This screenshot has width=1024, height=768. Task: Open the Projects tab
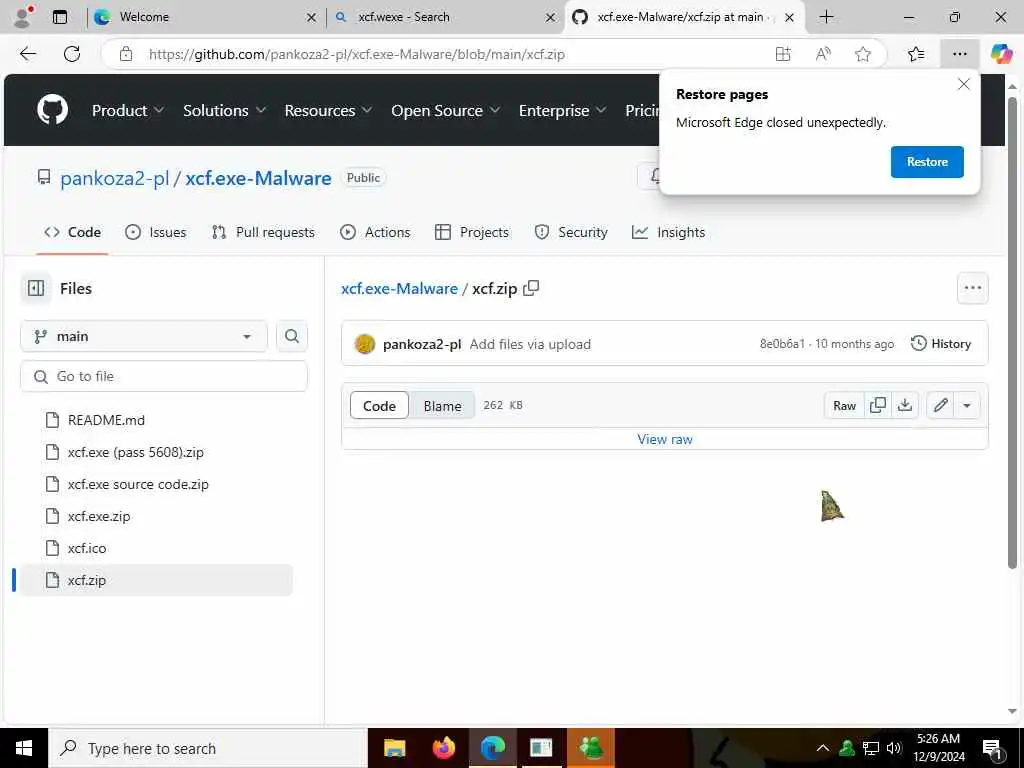(472, 232)
